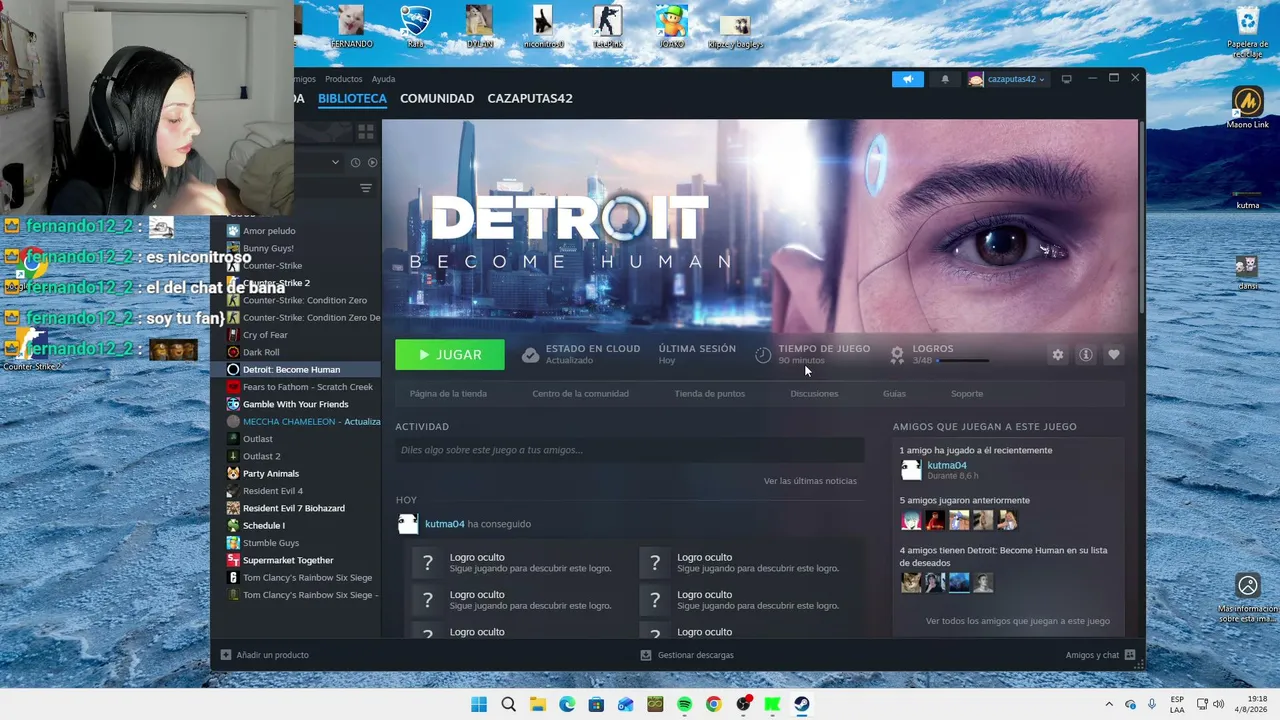This screenshot has width=1280, height=720.
Task: Open Amigos y chat
Action: coord(1100,655)
